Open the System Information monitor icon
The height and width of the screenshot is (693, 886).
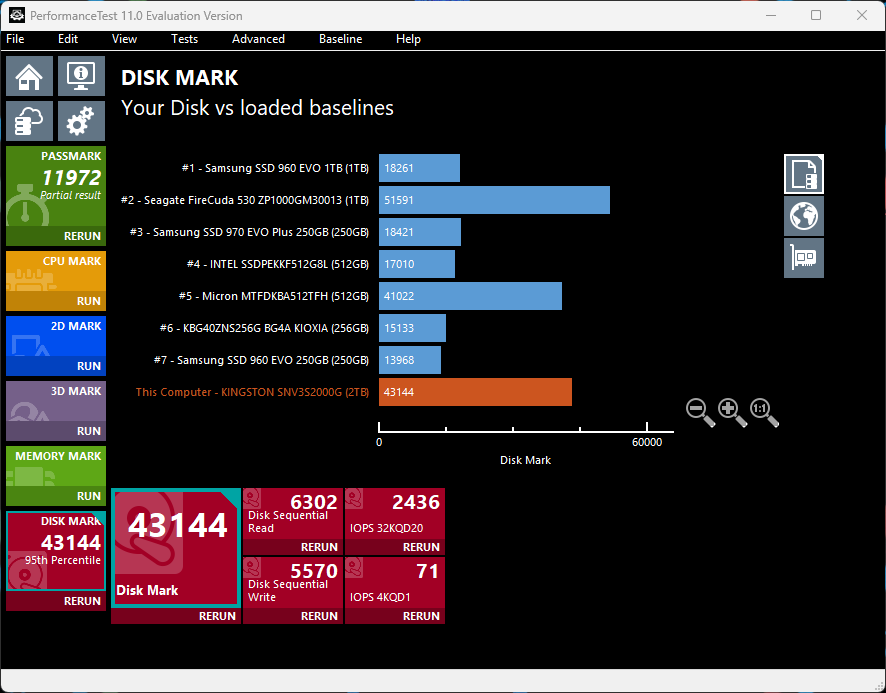81,76
